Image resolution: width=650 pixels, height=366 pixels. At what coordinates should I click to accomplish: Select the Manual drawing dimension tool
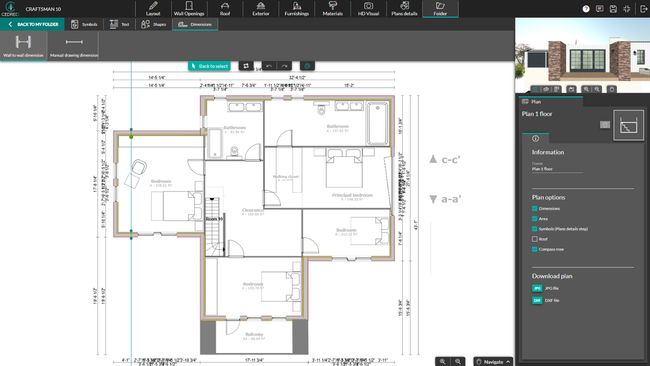74,46
